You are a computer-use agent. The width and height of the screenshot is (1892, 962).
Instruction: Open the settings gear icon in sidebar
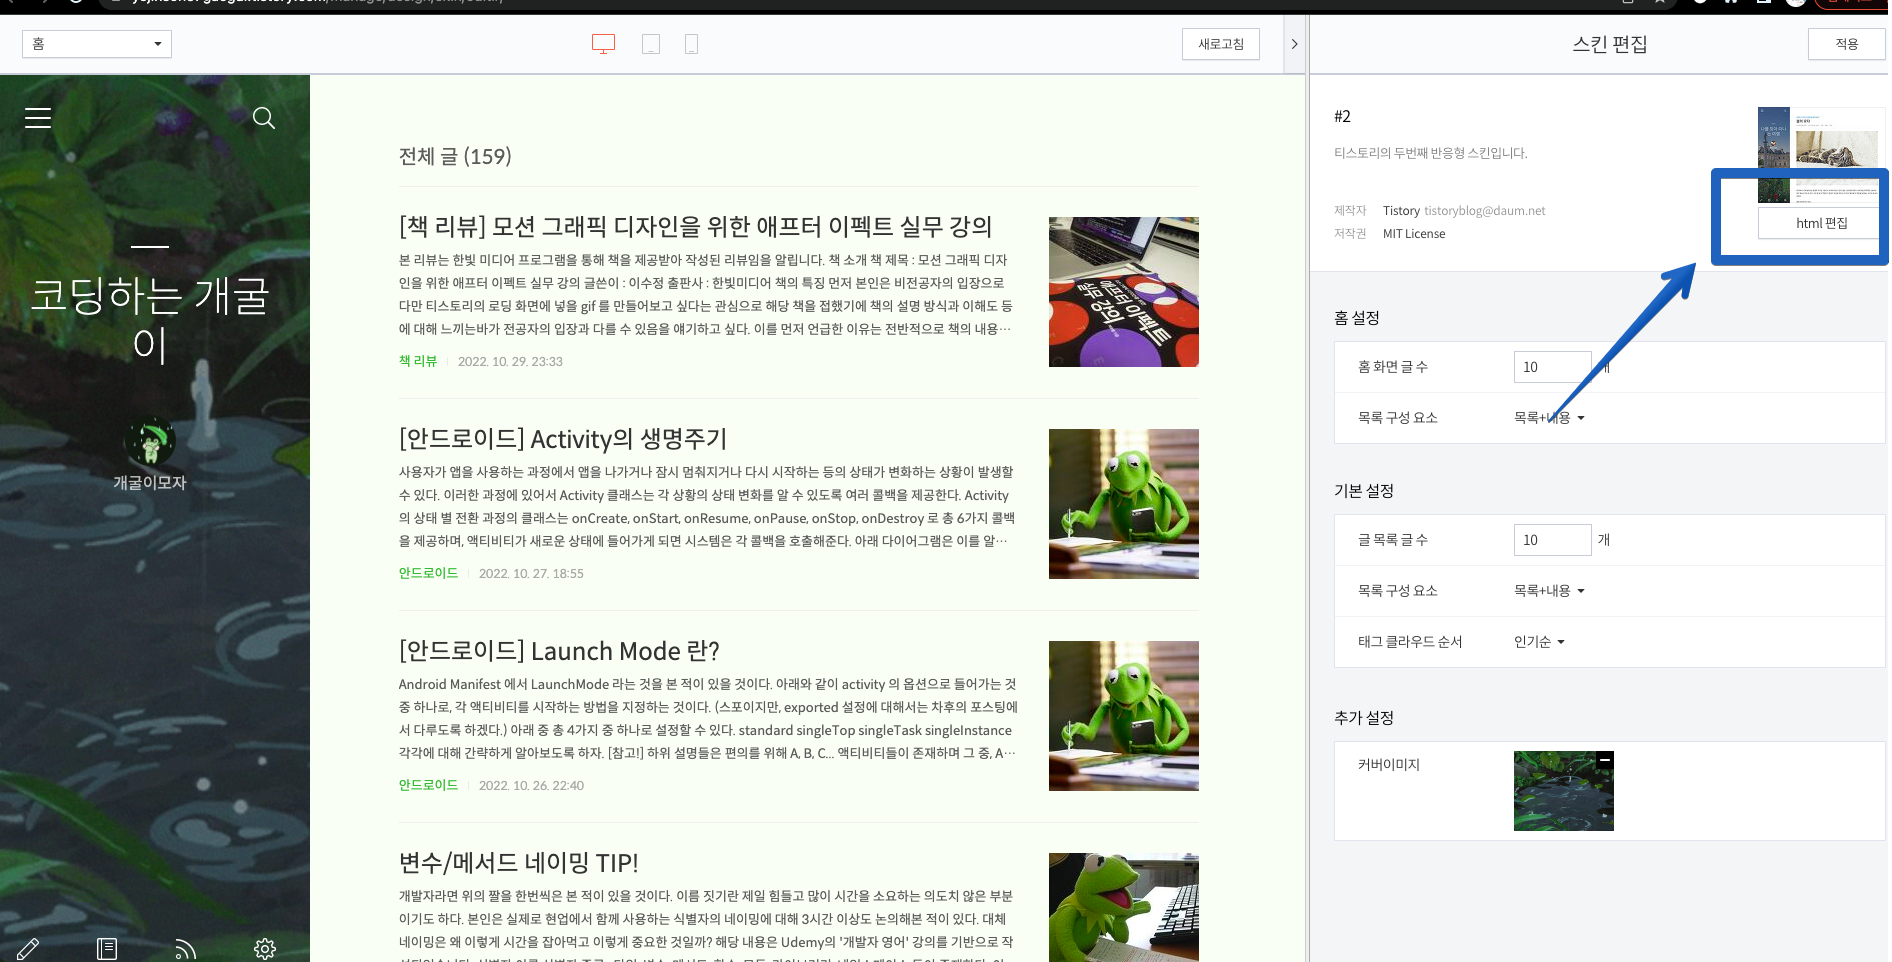pyautogui.click(x=264, y=949)
